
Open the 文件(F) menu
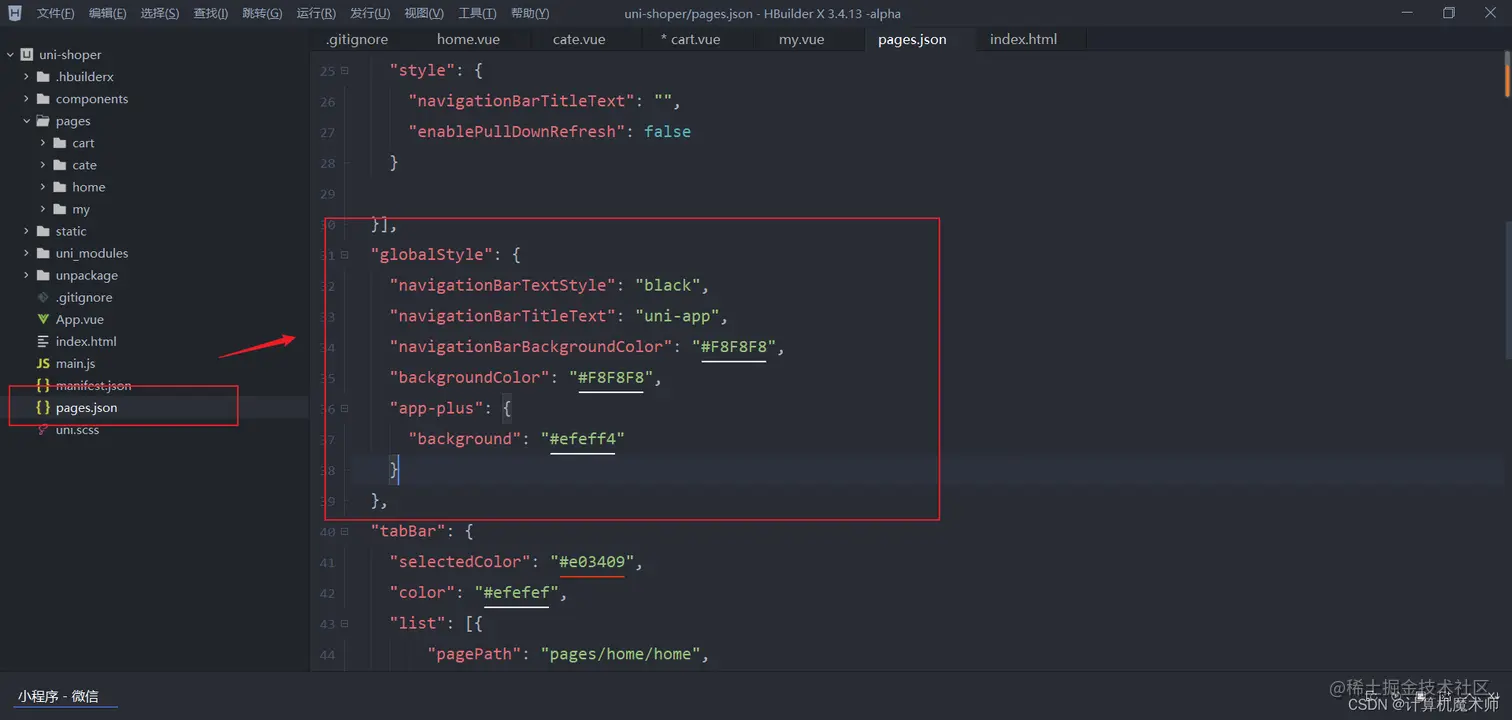56,13
